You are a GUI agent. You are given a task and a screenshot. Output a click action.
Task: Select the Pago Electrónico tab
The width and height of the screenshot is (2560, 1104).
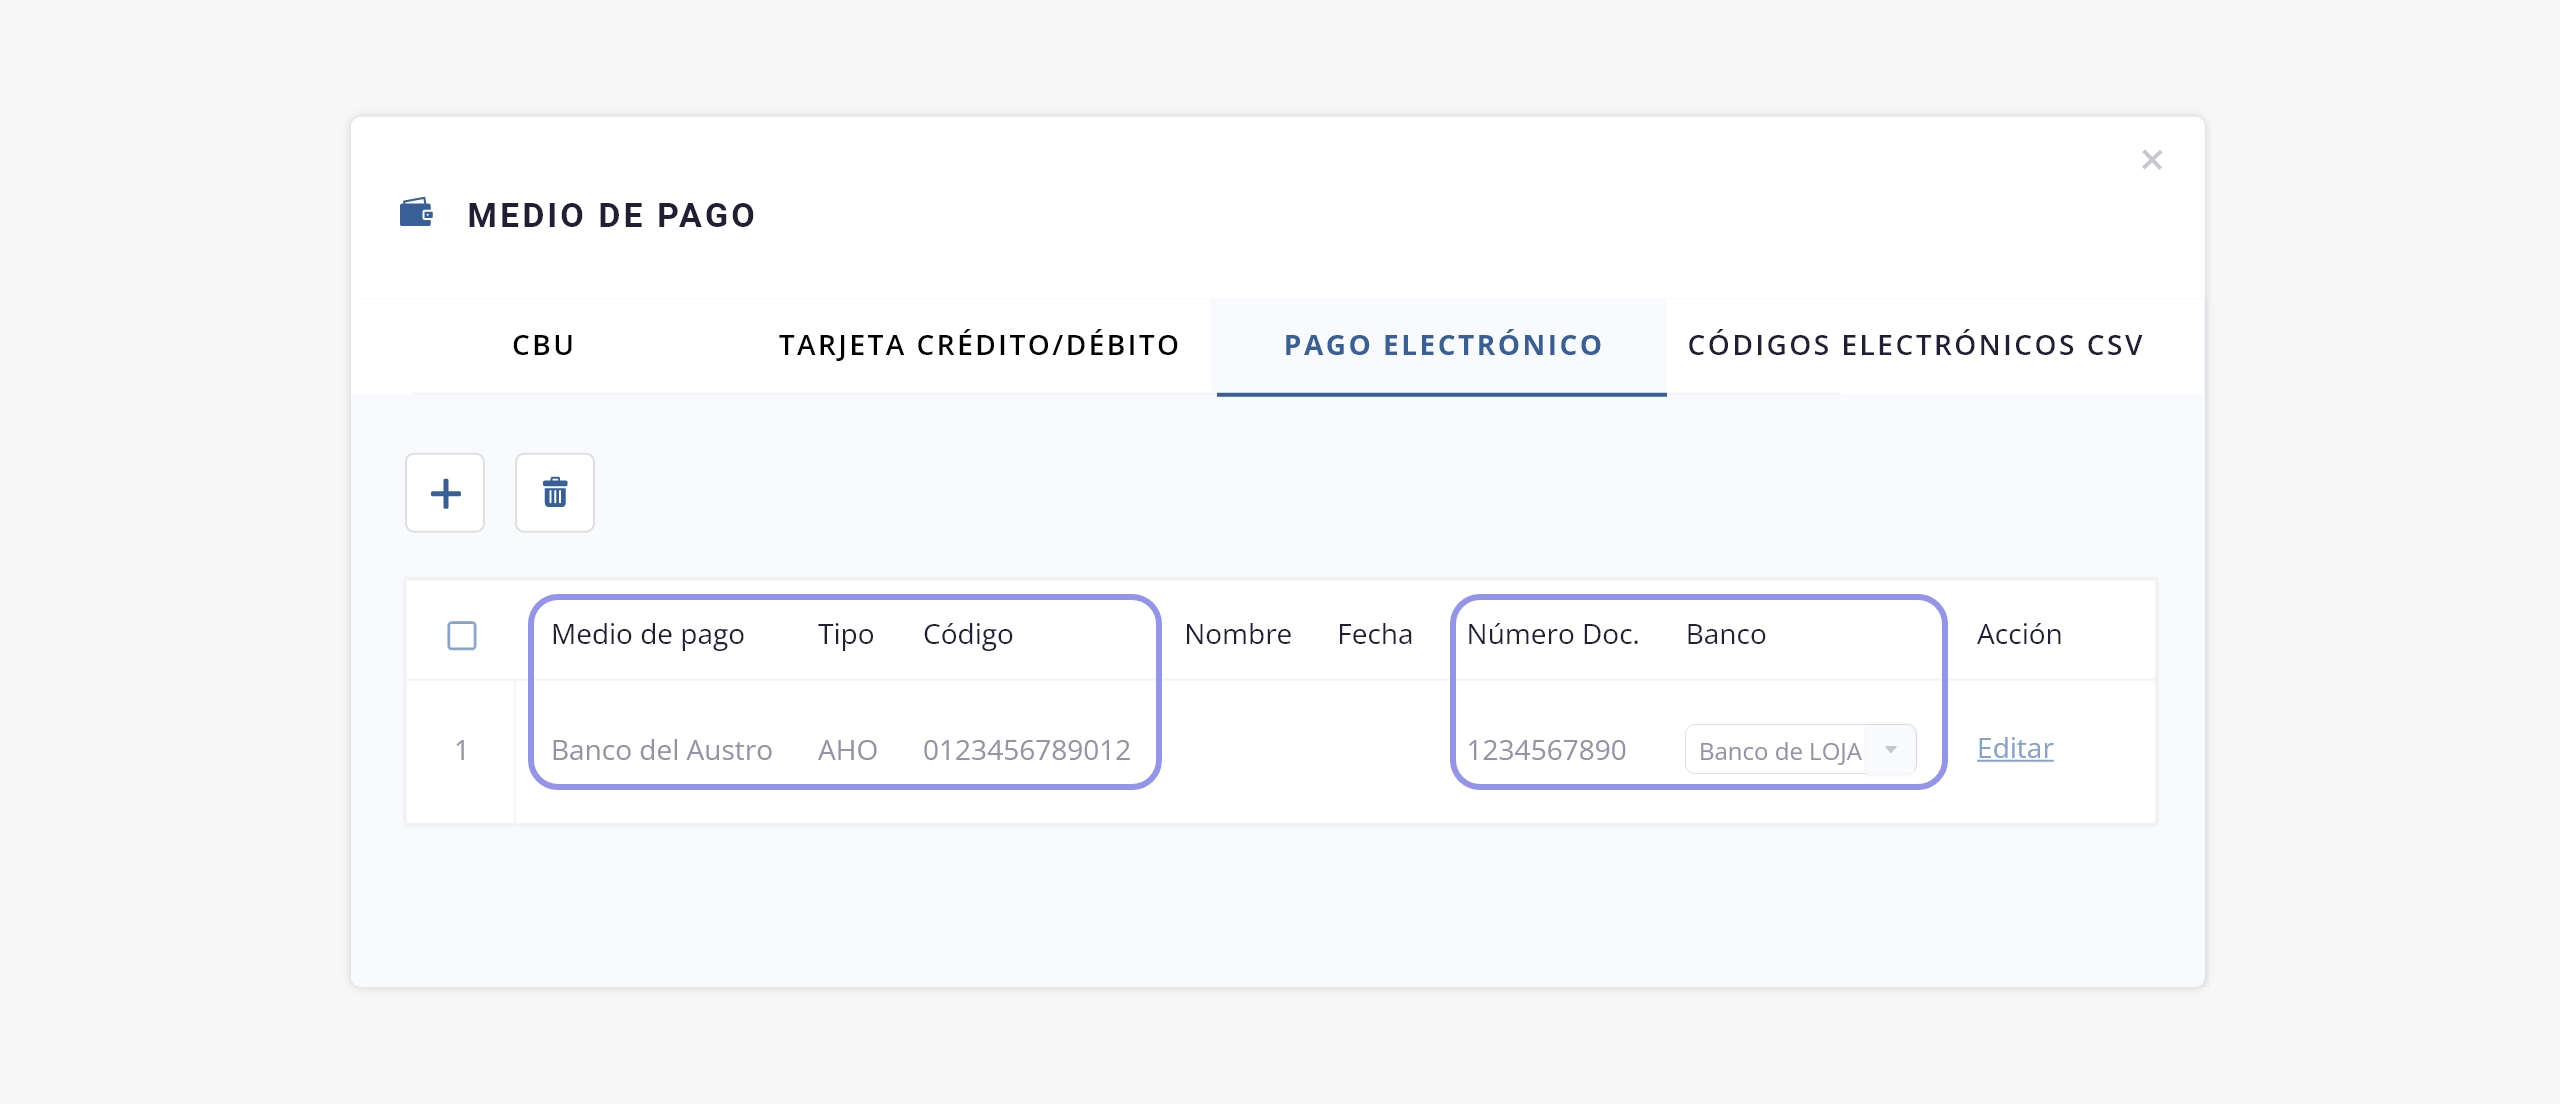[1443, 345]
